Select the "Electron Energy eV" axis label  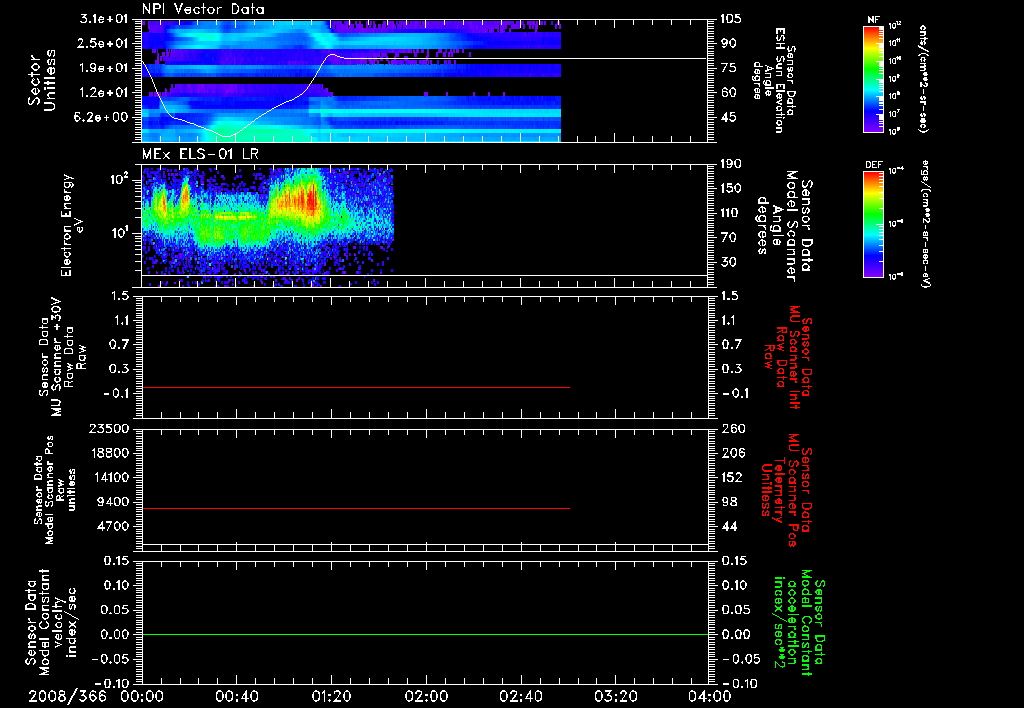tap(74, 225)
